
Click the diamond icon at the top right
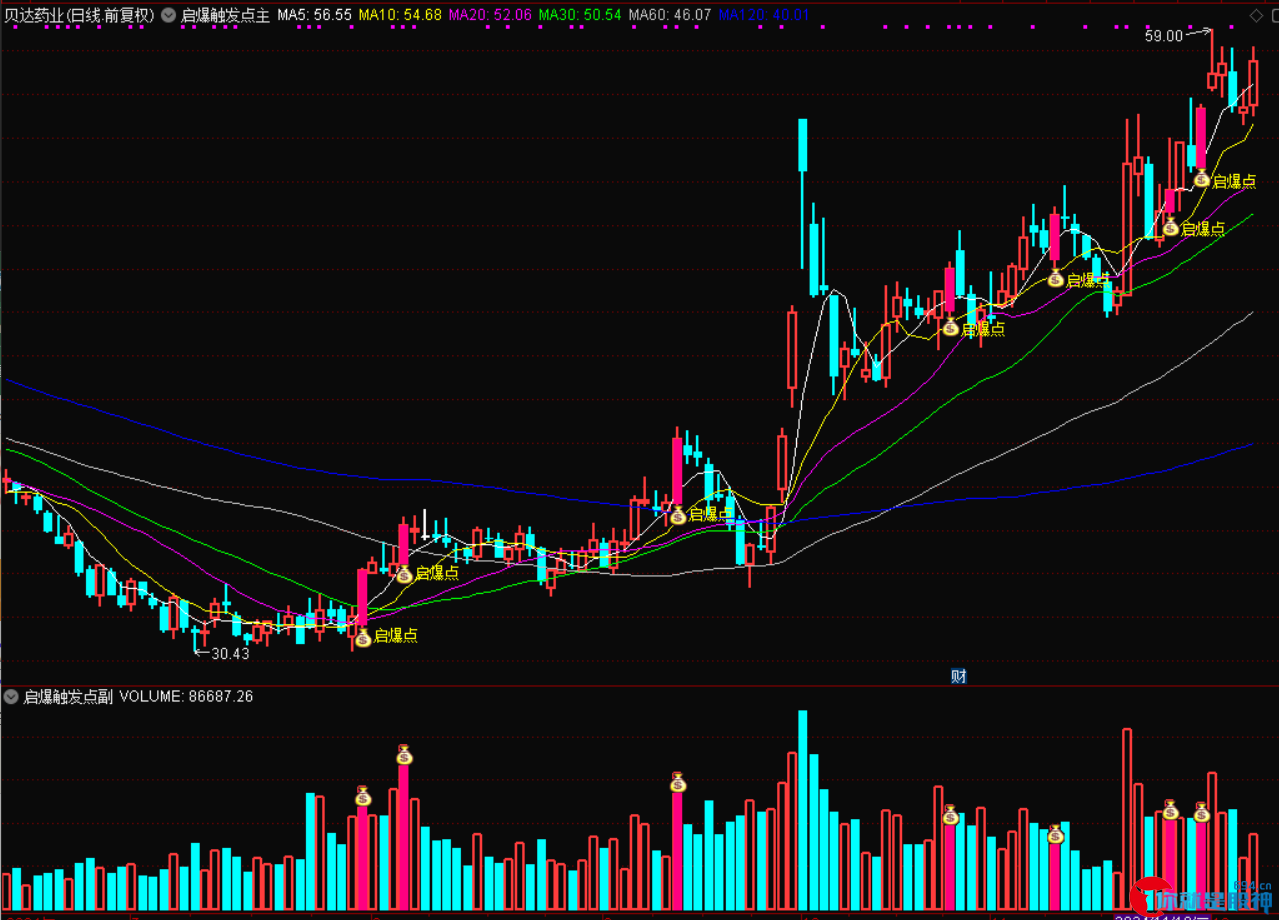tap(1256, 14)
